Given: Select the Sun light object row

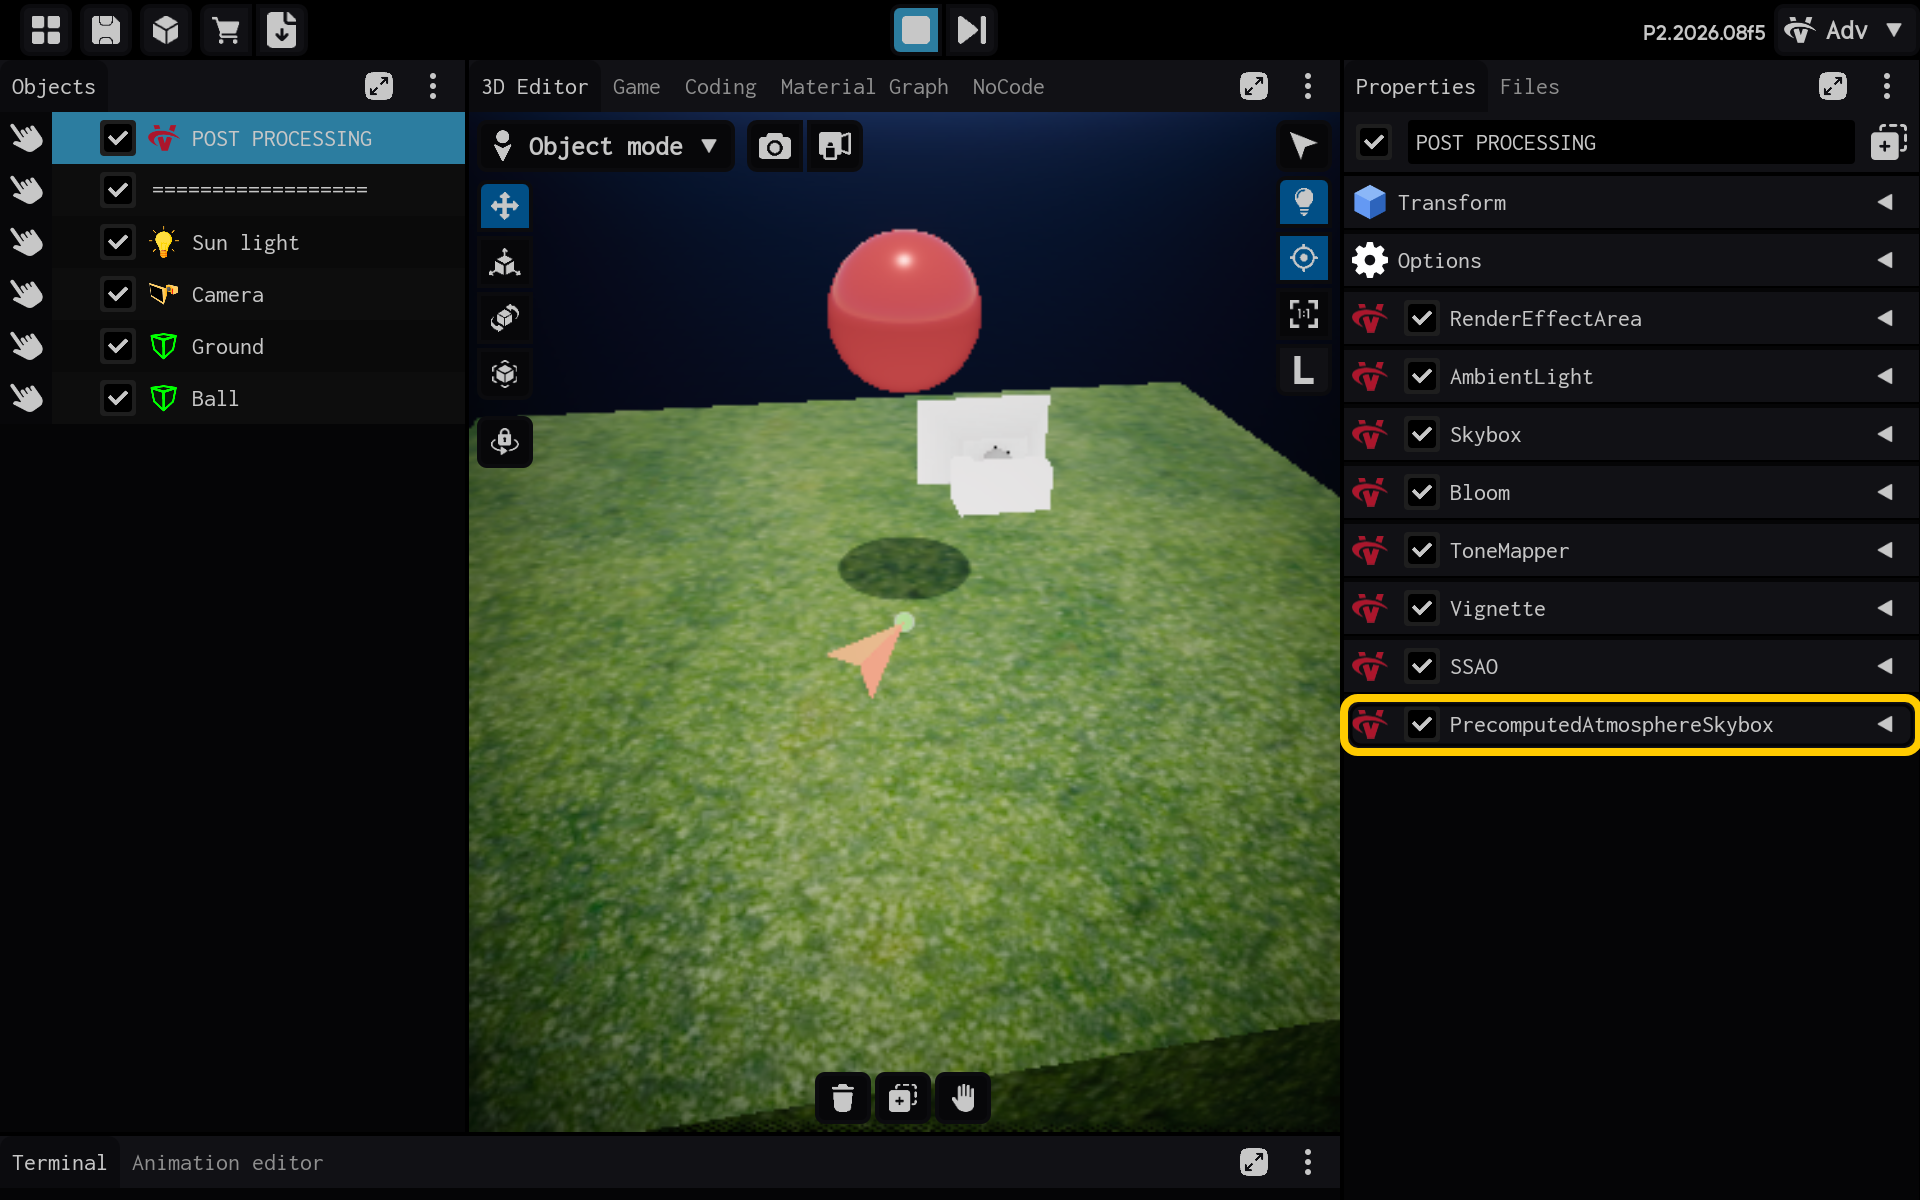Looking at the screenshot, I should (x=258, y=242).
